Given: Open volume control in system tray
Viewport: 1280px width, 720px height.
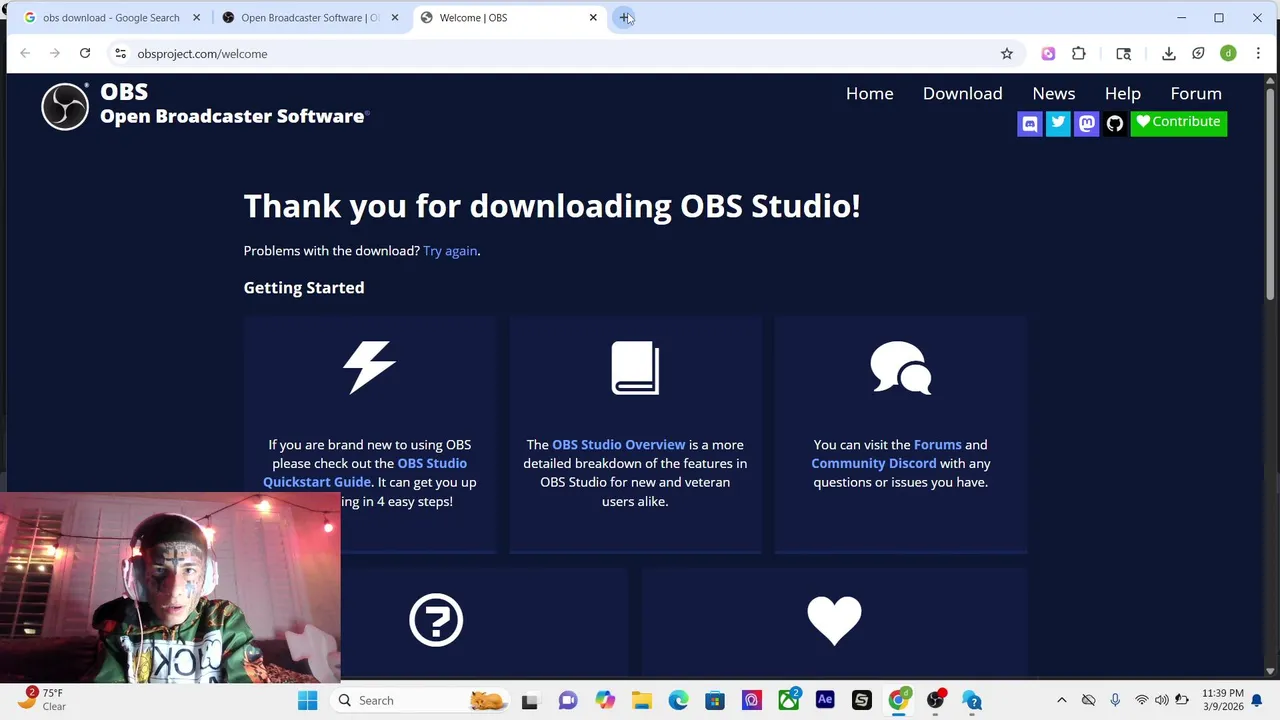Looking at the screenshot, I should (x=1161, y=700).
